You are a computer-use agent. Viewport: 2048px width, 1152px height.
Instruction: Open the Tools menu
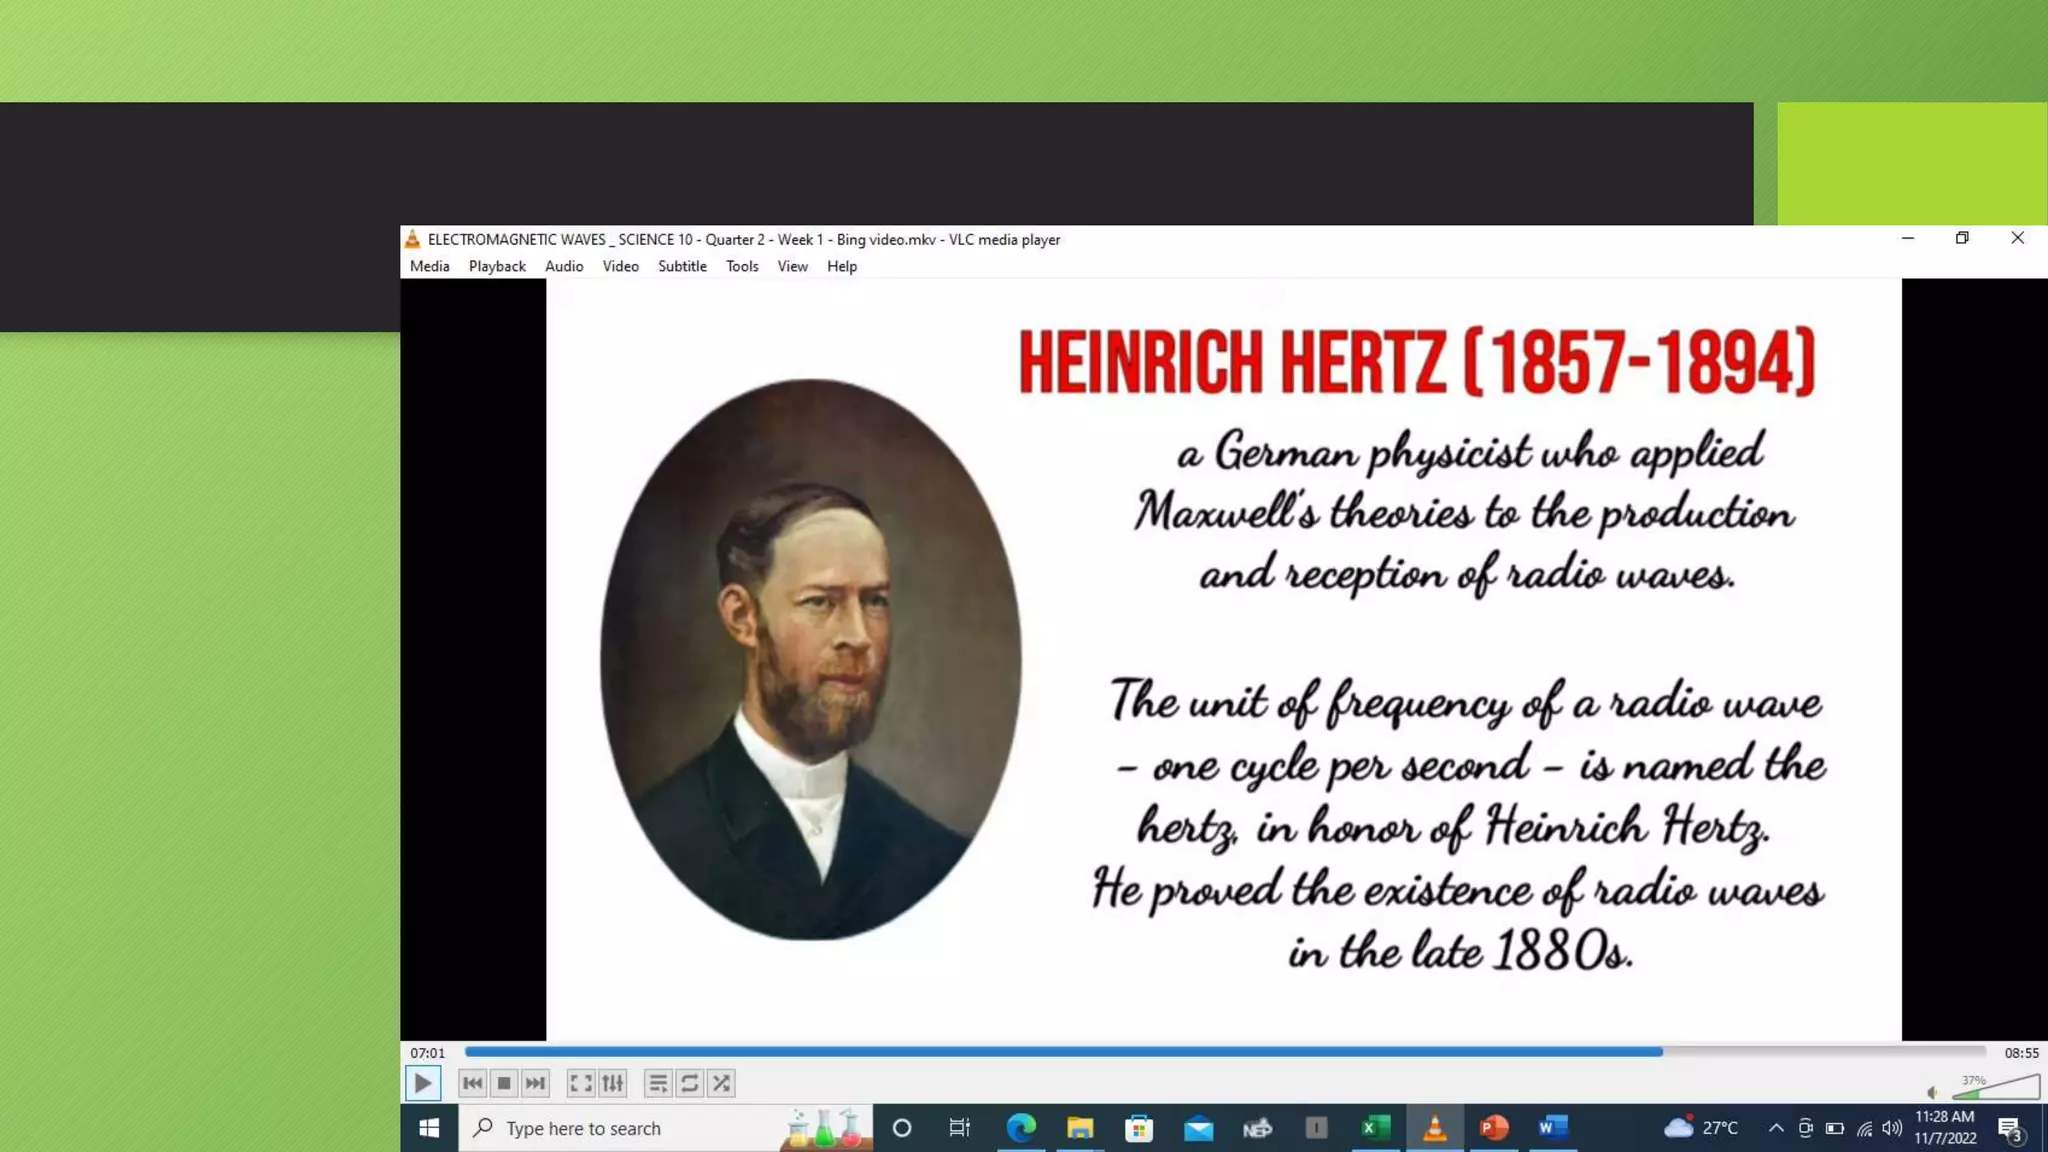click(742, 266)
